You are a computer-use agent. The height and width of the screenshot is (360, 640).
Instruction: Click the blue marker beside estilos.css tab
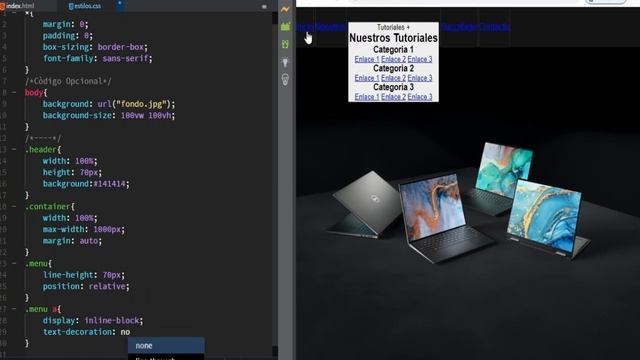click(120, 5)
